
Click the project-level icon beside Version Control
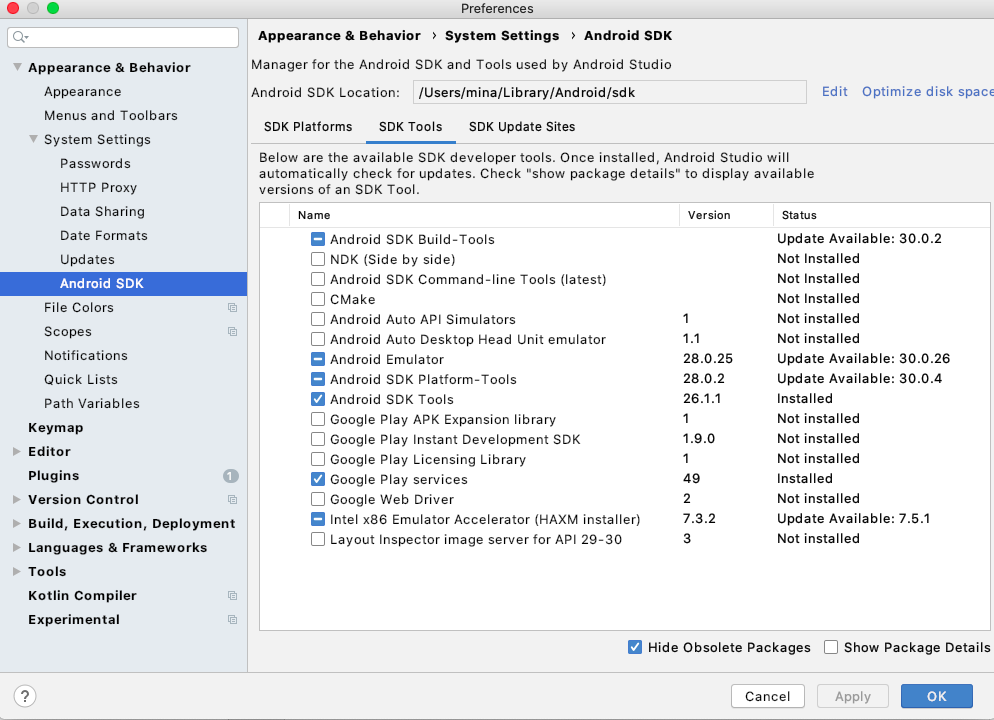pyautogui.click(x=233, y=499)
